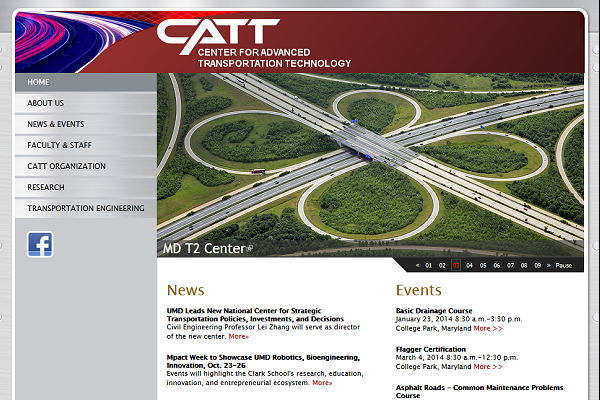Click 'January 23, 2014 8:30 a.m.-3:30 p.m.' text
This screenshot has width=600, height=400.
[x=459, y=319]
